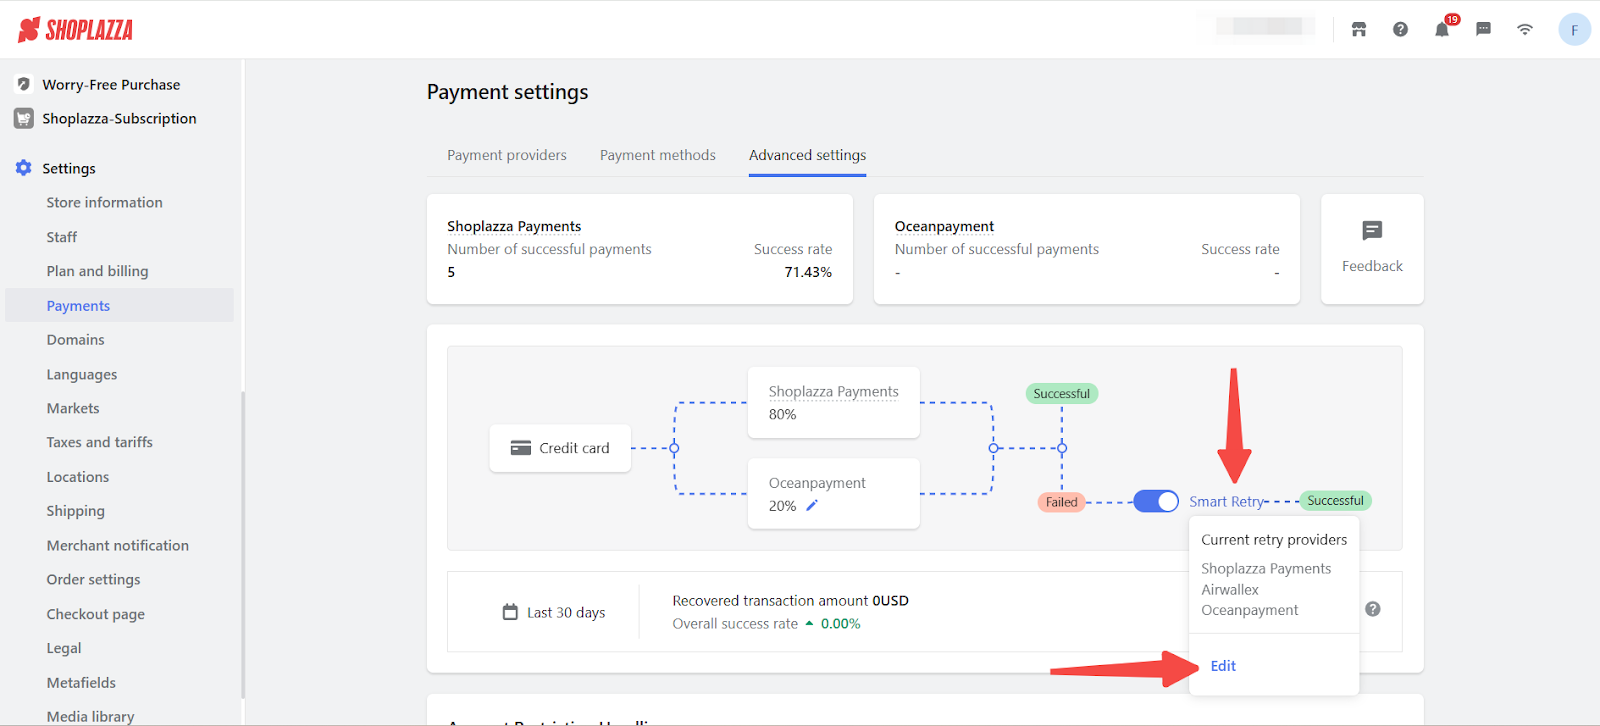Open Languages settings
This screenshot has height=726, width=1600.
coord(81,374)
